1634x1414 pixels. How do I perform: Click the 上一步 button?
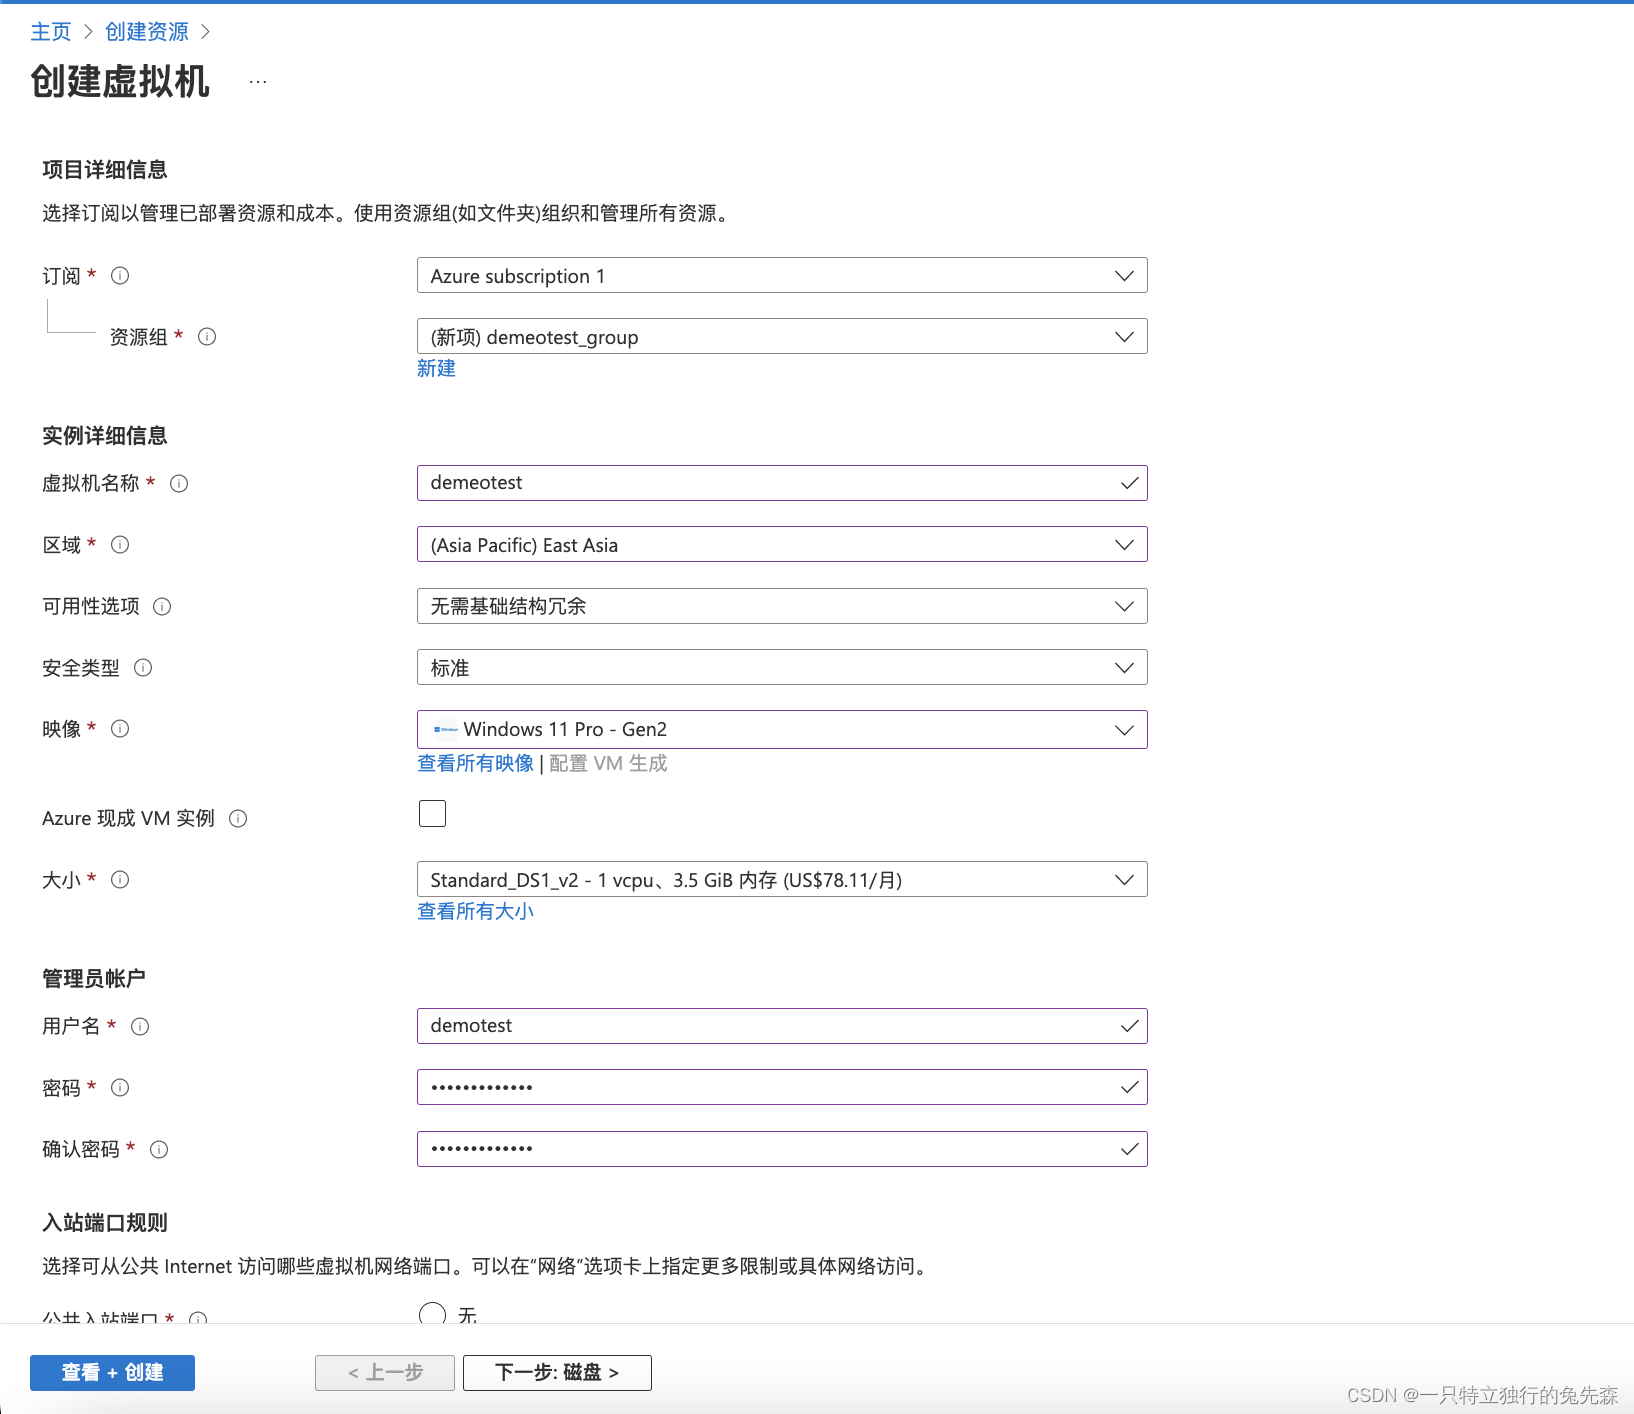point(385,1373)
